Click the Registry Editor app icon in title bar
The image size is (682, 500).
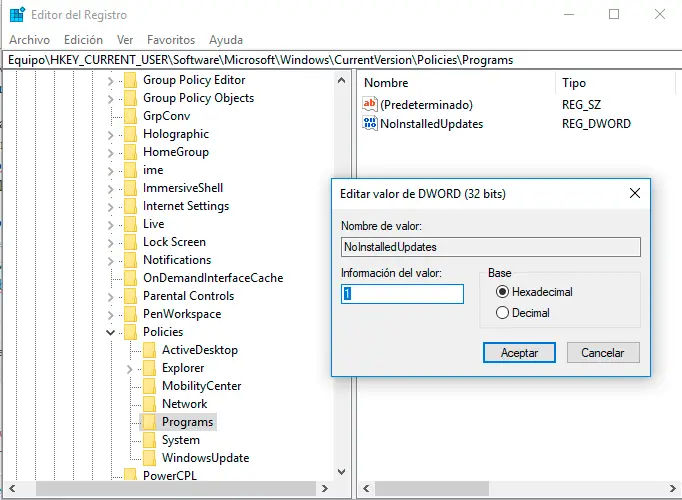click(x=17, y=14)
